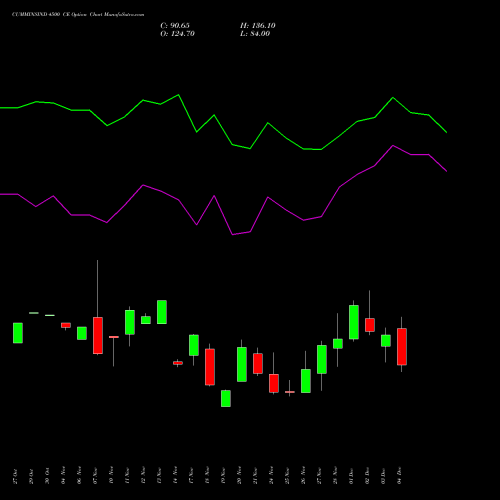Image resolution: width=500 pixels, height=500 pixels.
Task: Click the red candlestick above 24 Nov
Action: click(274, 383)
